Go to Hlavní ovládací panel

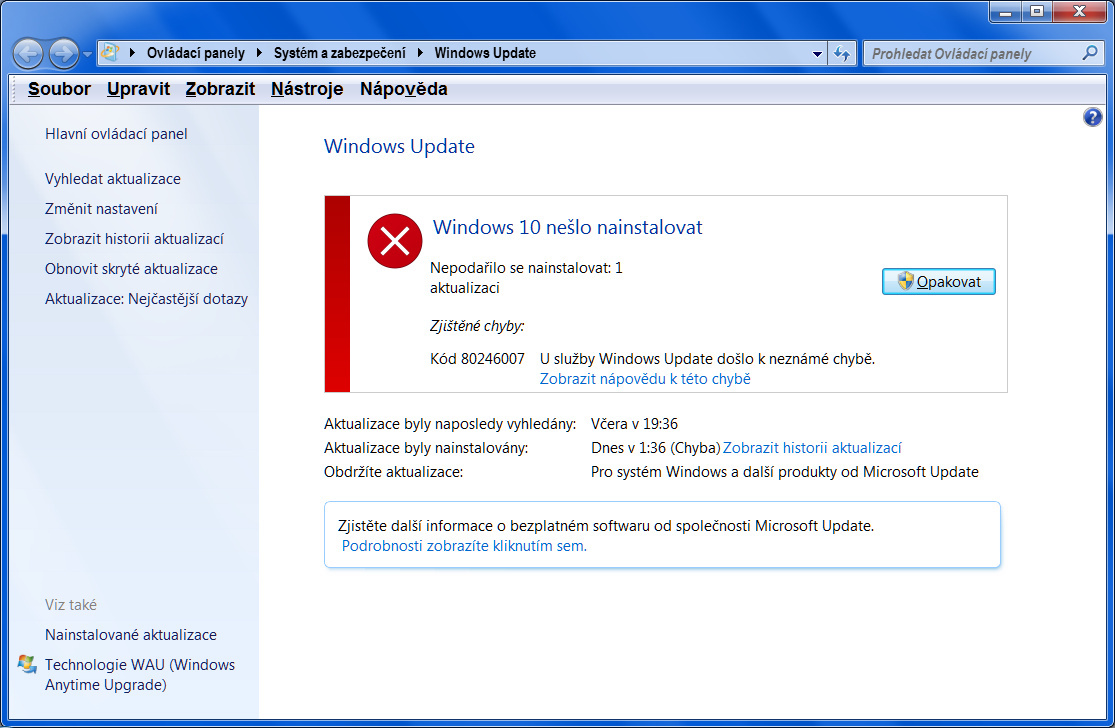click(x=116, y=134)
